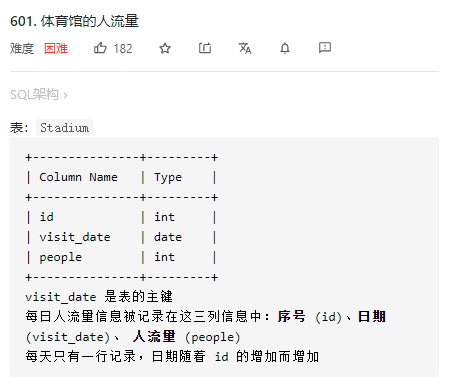Click the chevron next to SQL架构
The width and height of the screenshot is (451, 384).
click(x=65, y=96)
